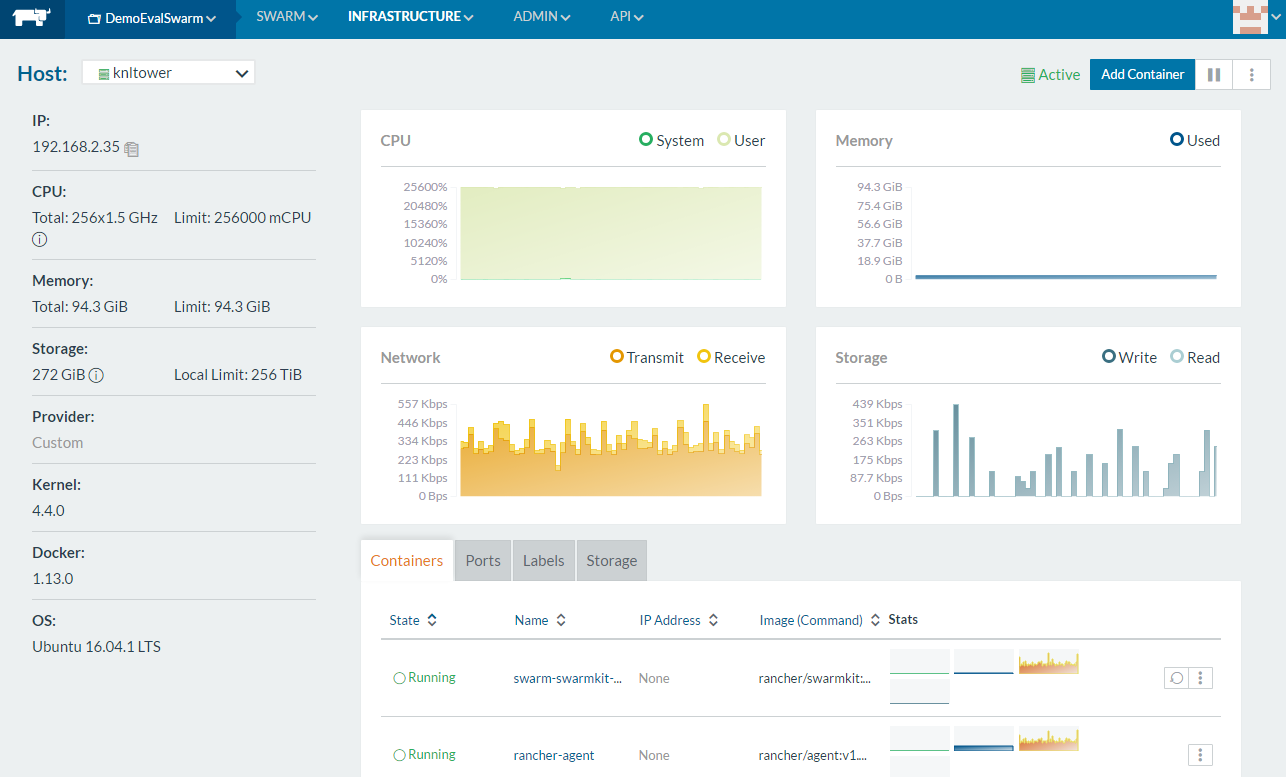Click the CPU info icon
The image size is (1286, 777).
40,240
